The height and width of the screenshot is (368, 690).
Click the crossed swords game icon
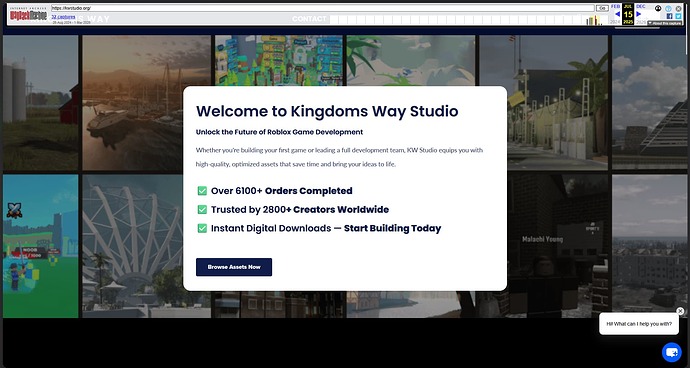15,210
